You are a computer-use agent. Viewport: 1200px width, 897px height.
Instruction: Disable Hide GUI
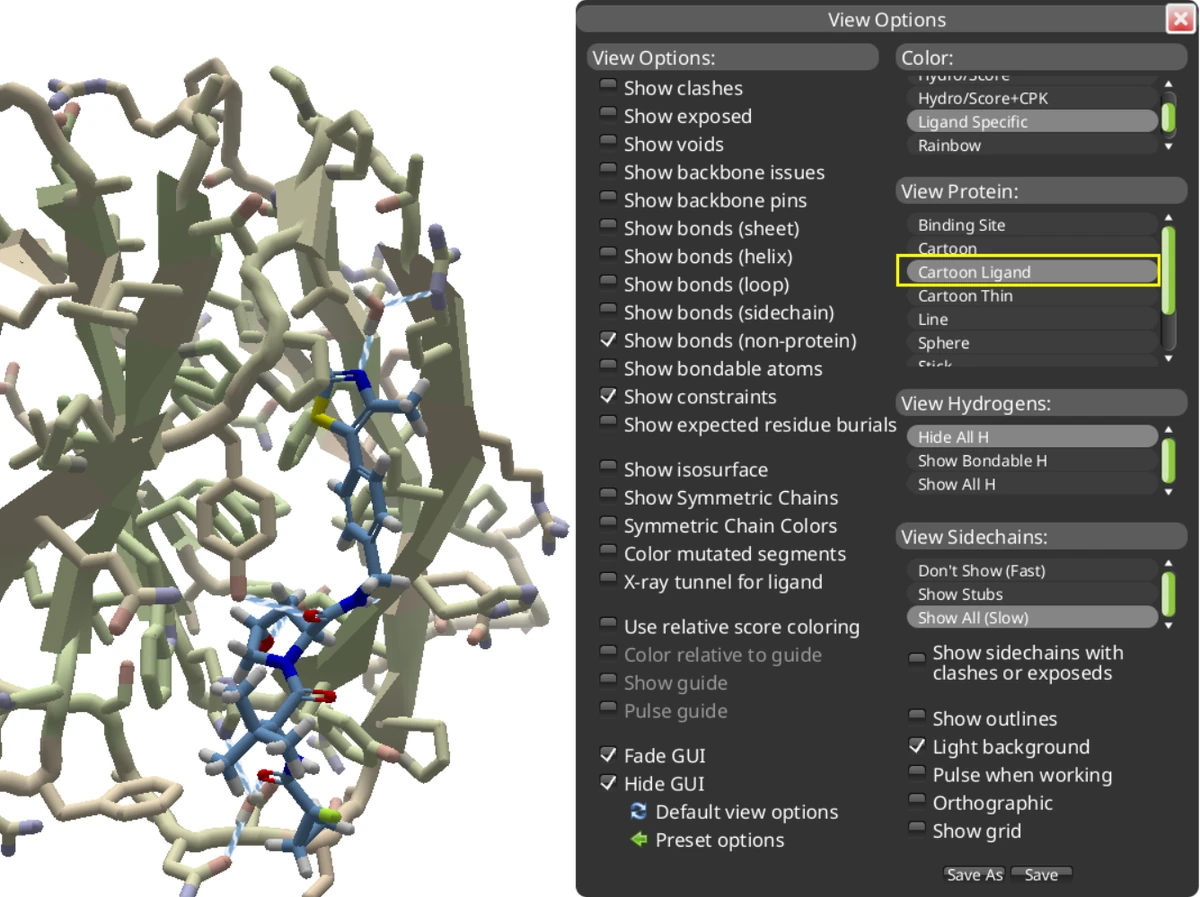pyautogui.click(x=608, y=781)
